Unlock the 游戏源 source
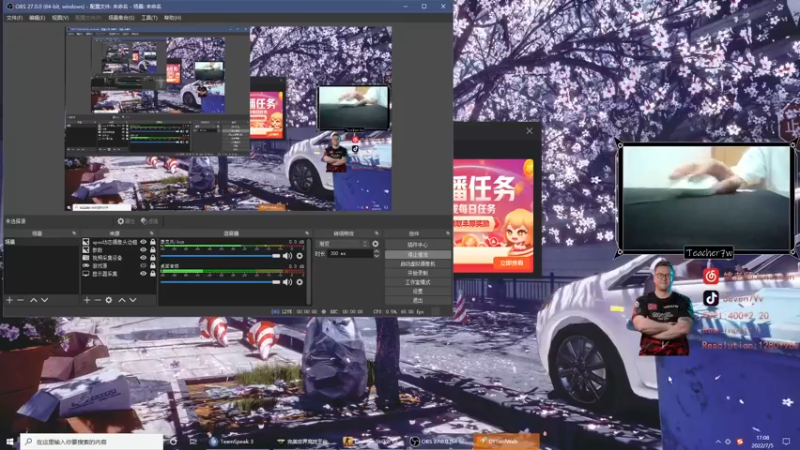Image resolution: width=800 pixels, height=450 pixels. coord(153,265)
